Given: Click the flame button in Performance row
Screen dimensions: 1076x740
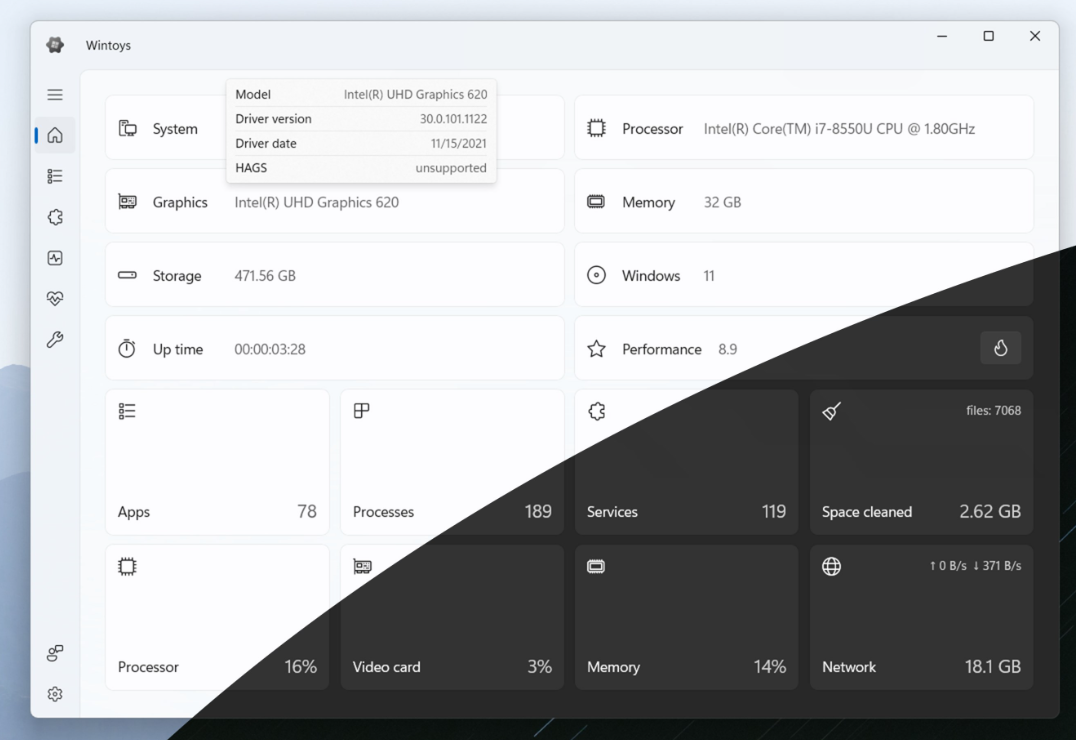Looking at the screenshot, I should tap(1000, 348).
